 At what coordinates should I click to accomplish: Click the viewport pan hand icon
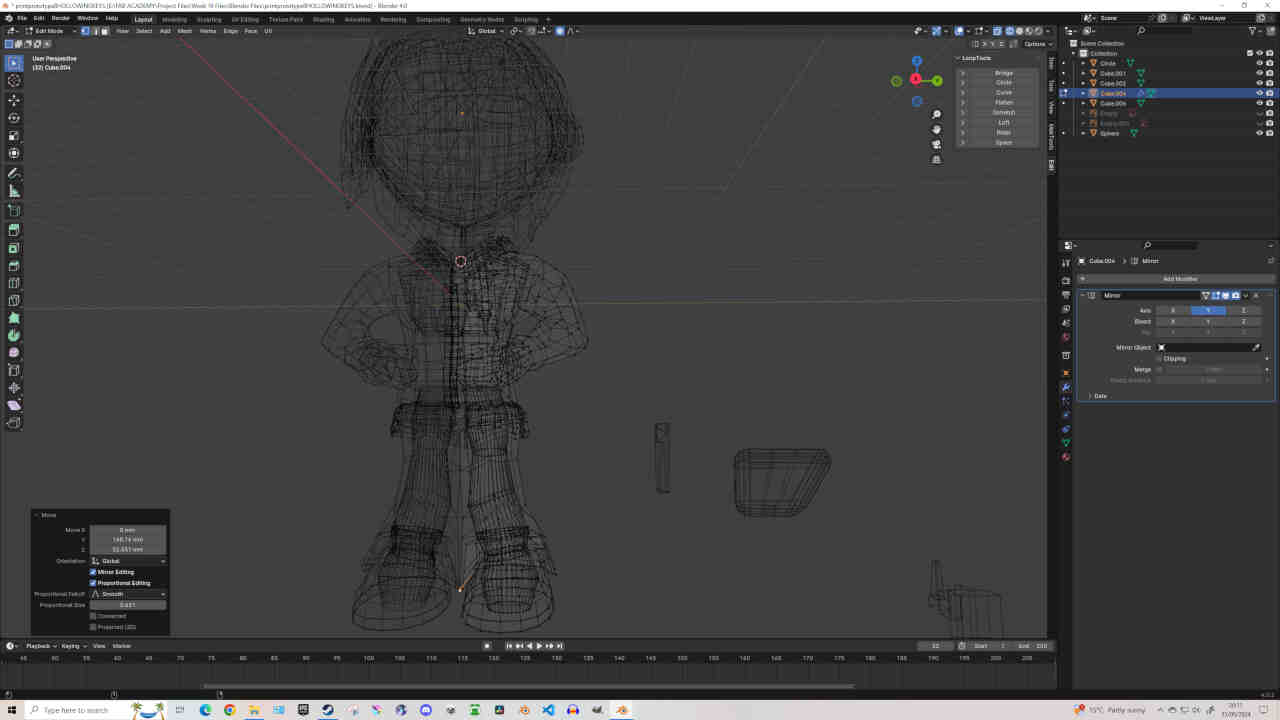tap(937, 129)
